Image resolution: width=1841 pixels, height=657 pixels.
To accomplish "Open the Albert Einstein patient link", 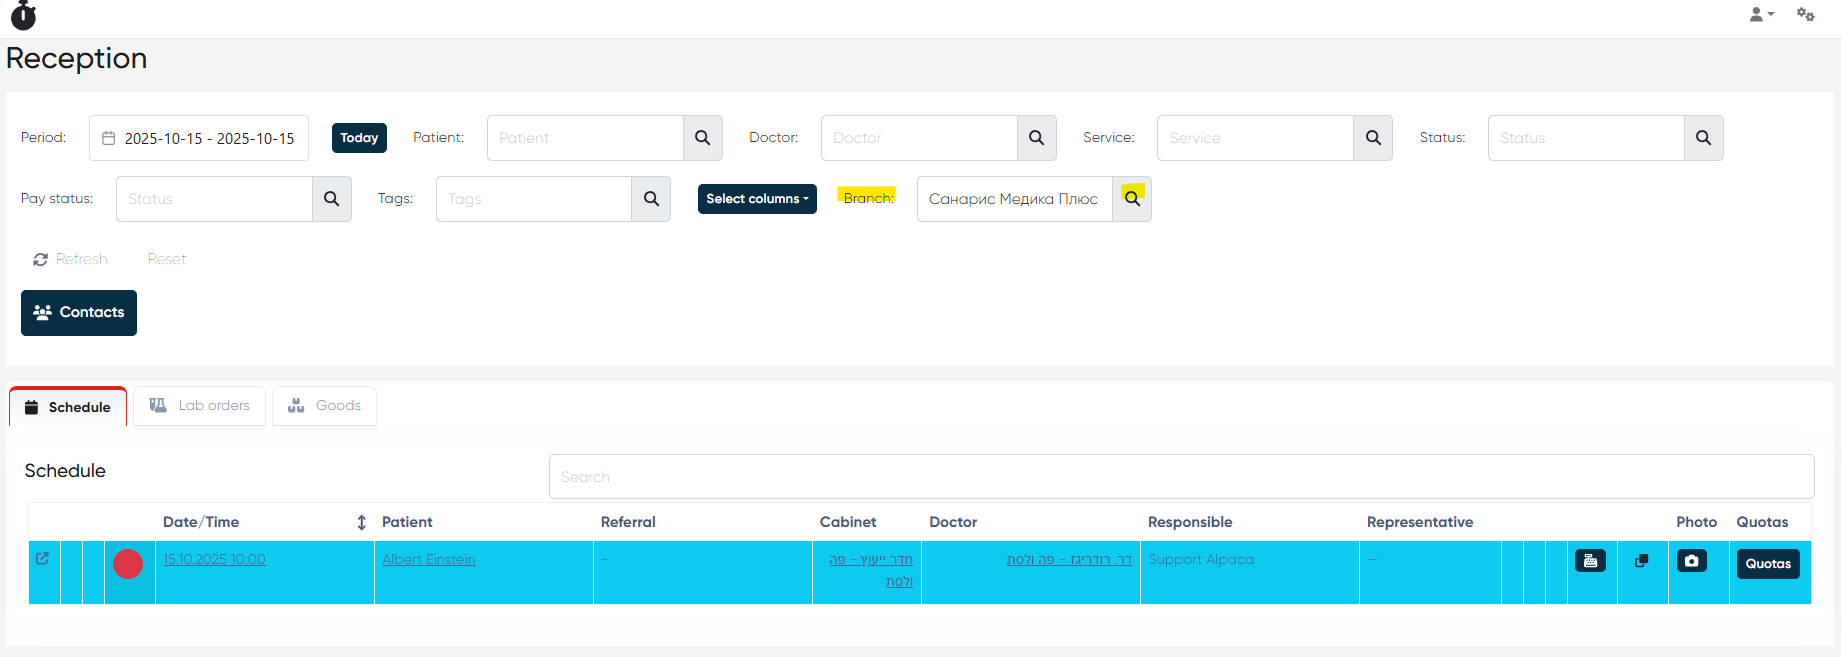I will coord(428,559).
